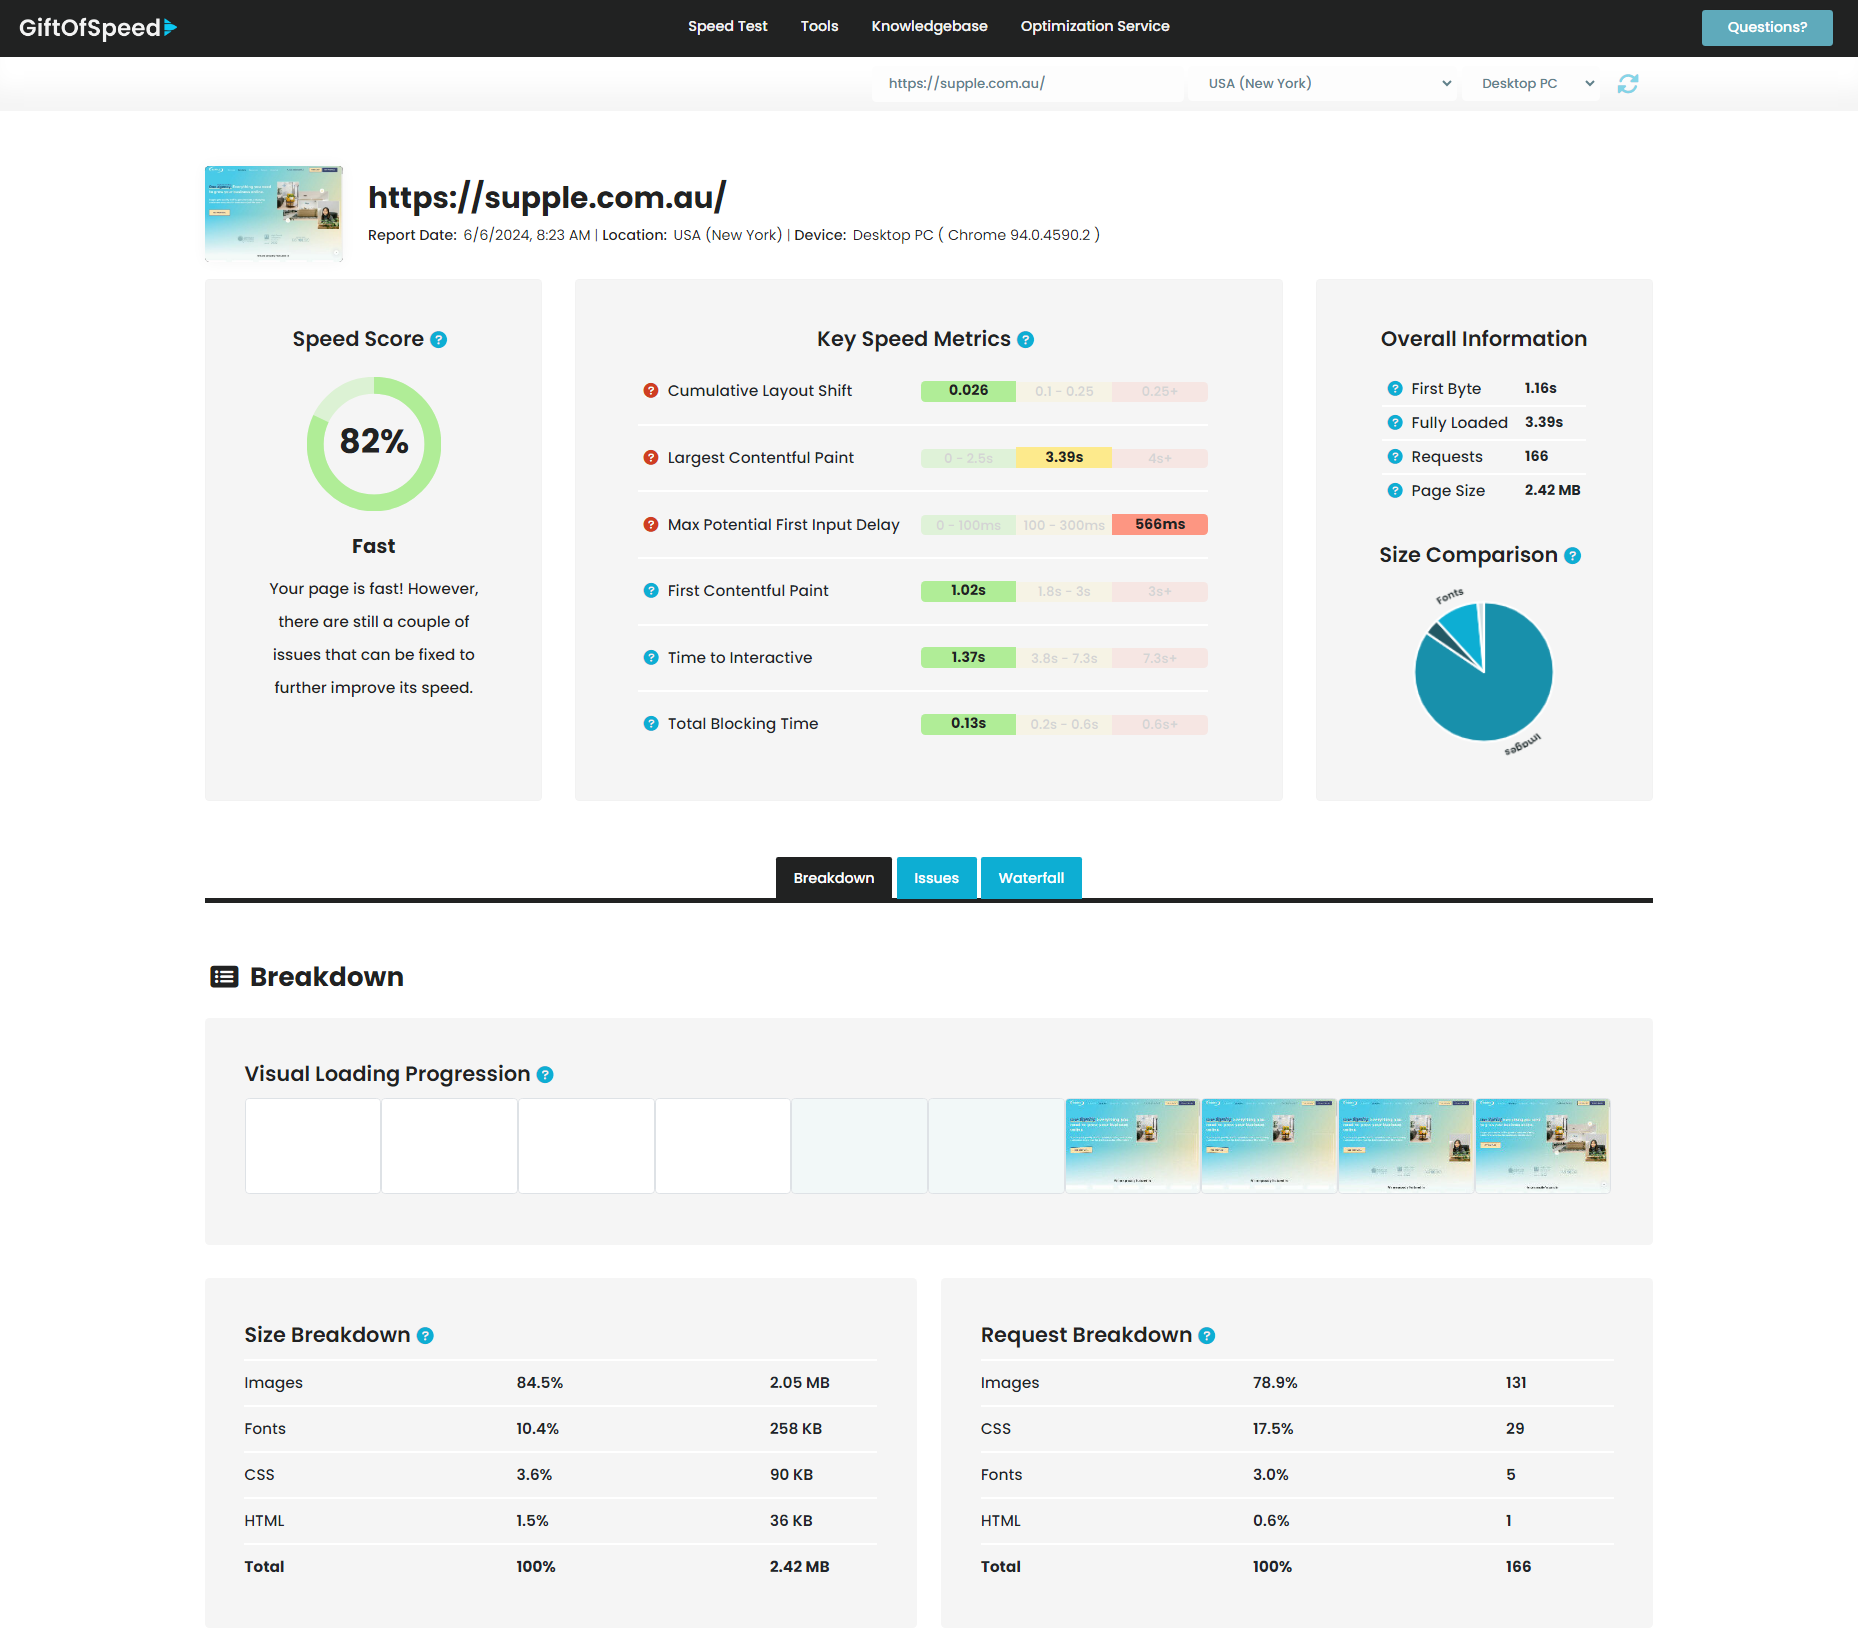Click Fonts 258 KB in Size Breakdown

(x=795, y=1429)
